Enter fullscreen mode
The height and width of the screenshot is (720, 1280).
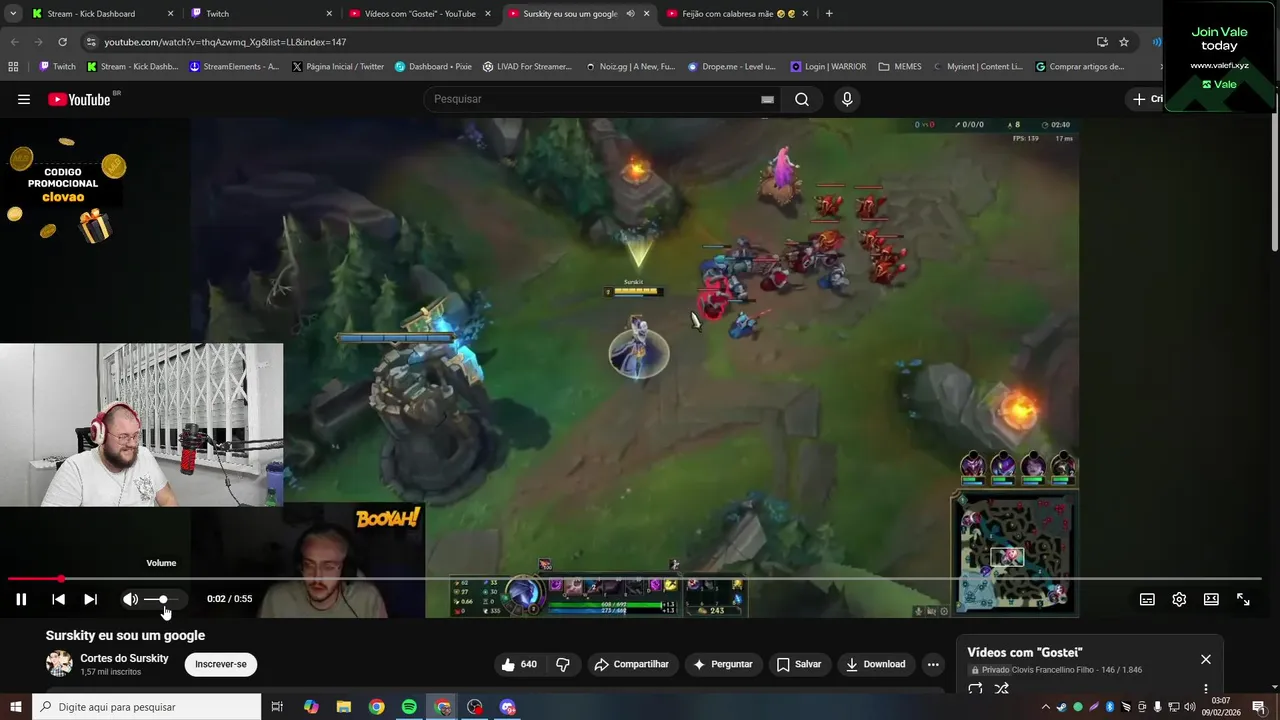pyautogui.click(x=1243, y=599)
